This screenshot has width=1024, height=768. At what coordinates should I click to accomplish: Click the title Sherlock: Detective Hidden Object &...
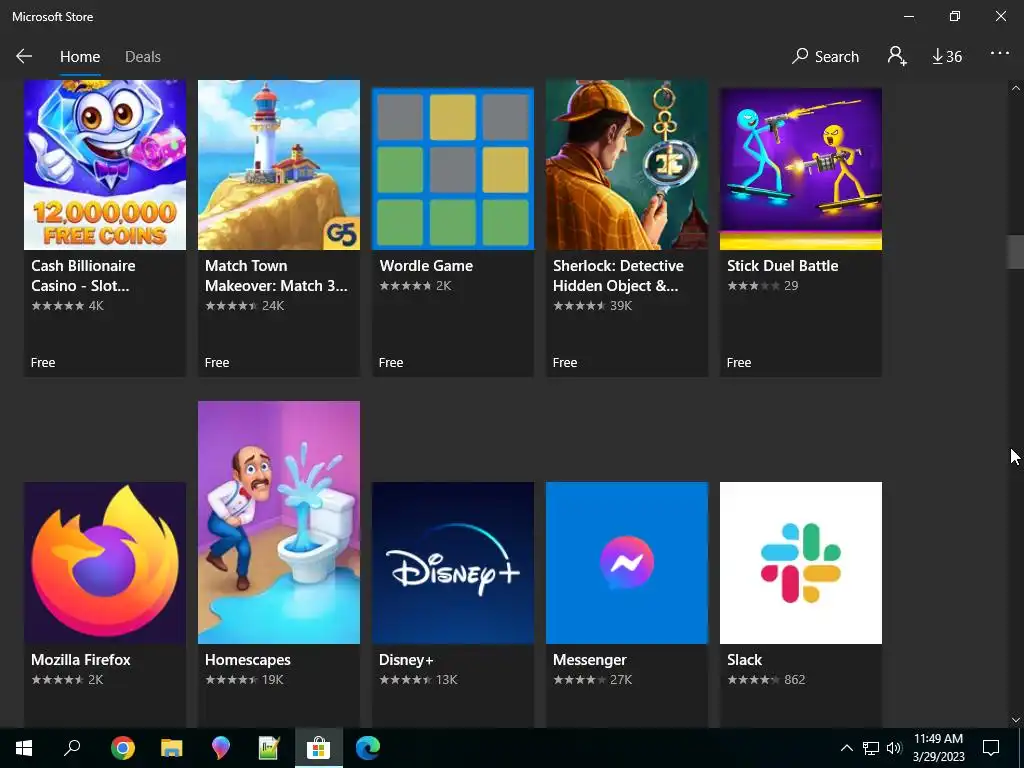point(618,276)
